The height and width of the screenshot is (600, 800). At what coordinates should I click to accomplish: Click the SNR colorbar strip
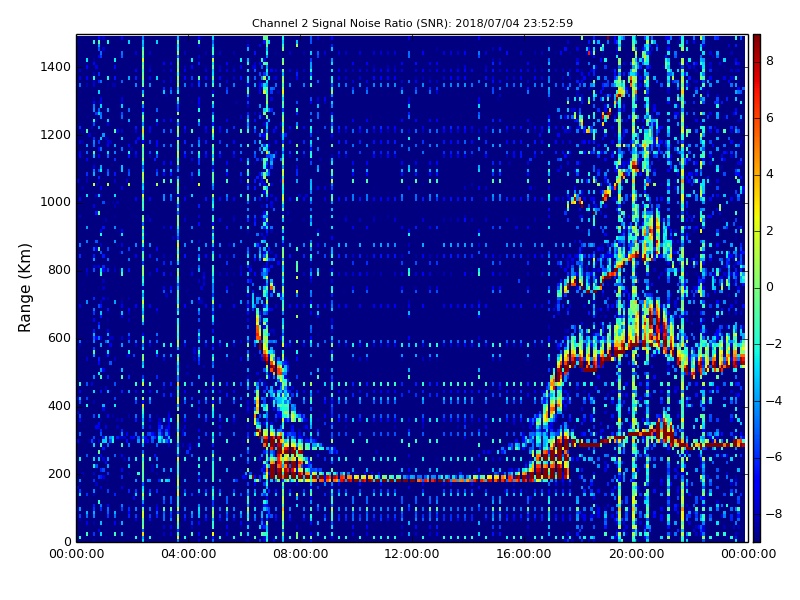[757, 288]
